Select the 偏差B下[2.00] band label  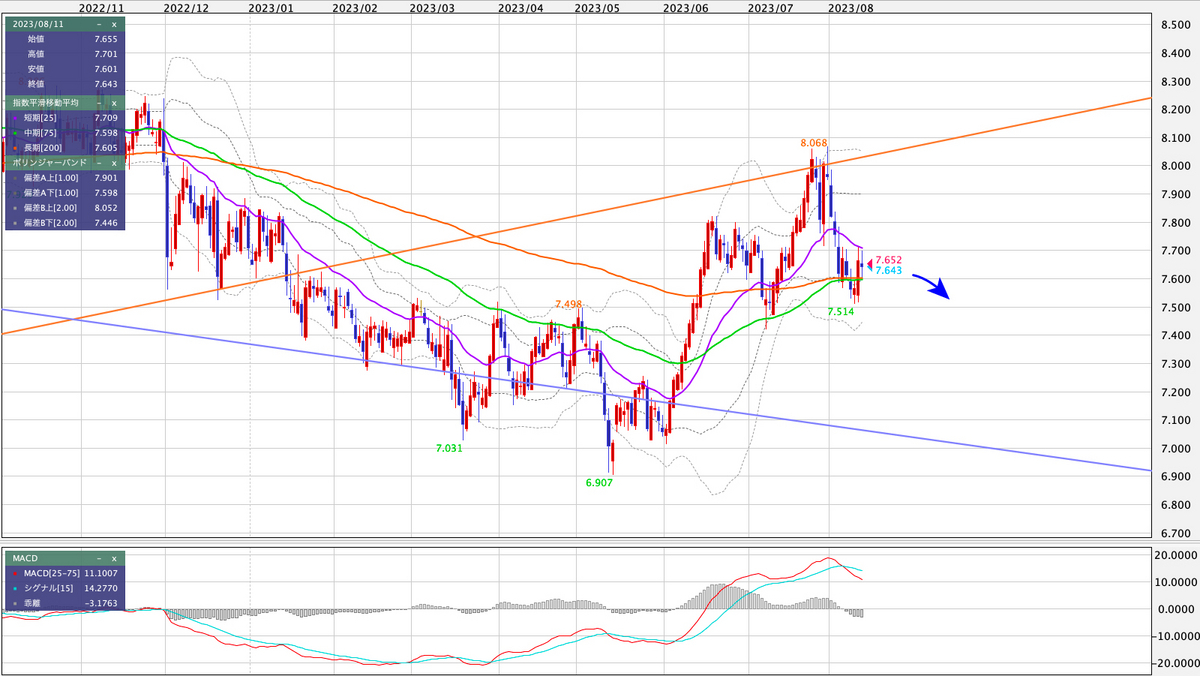[51, 223]
